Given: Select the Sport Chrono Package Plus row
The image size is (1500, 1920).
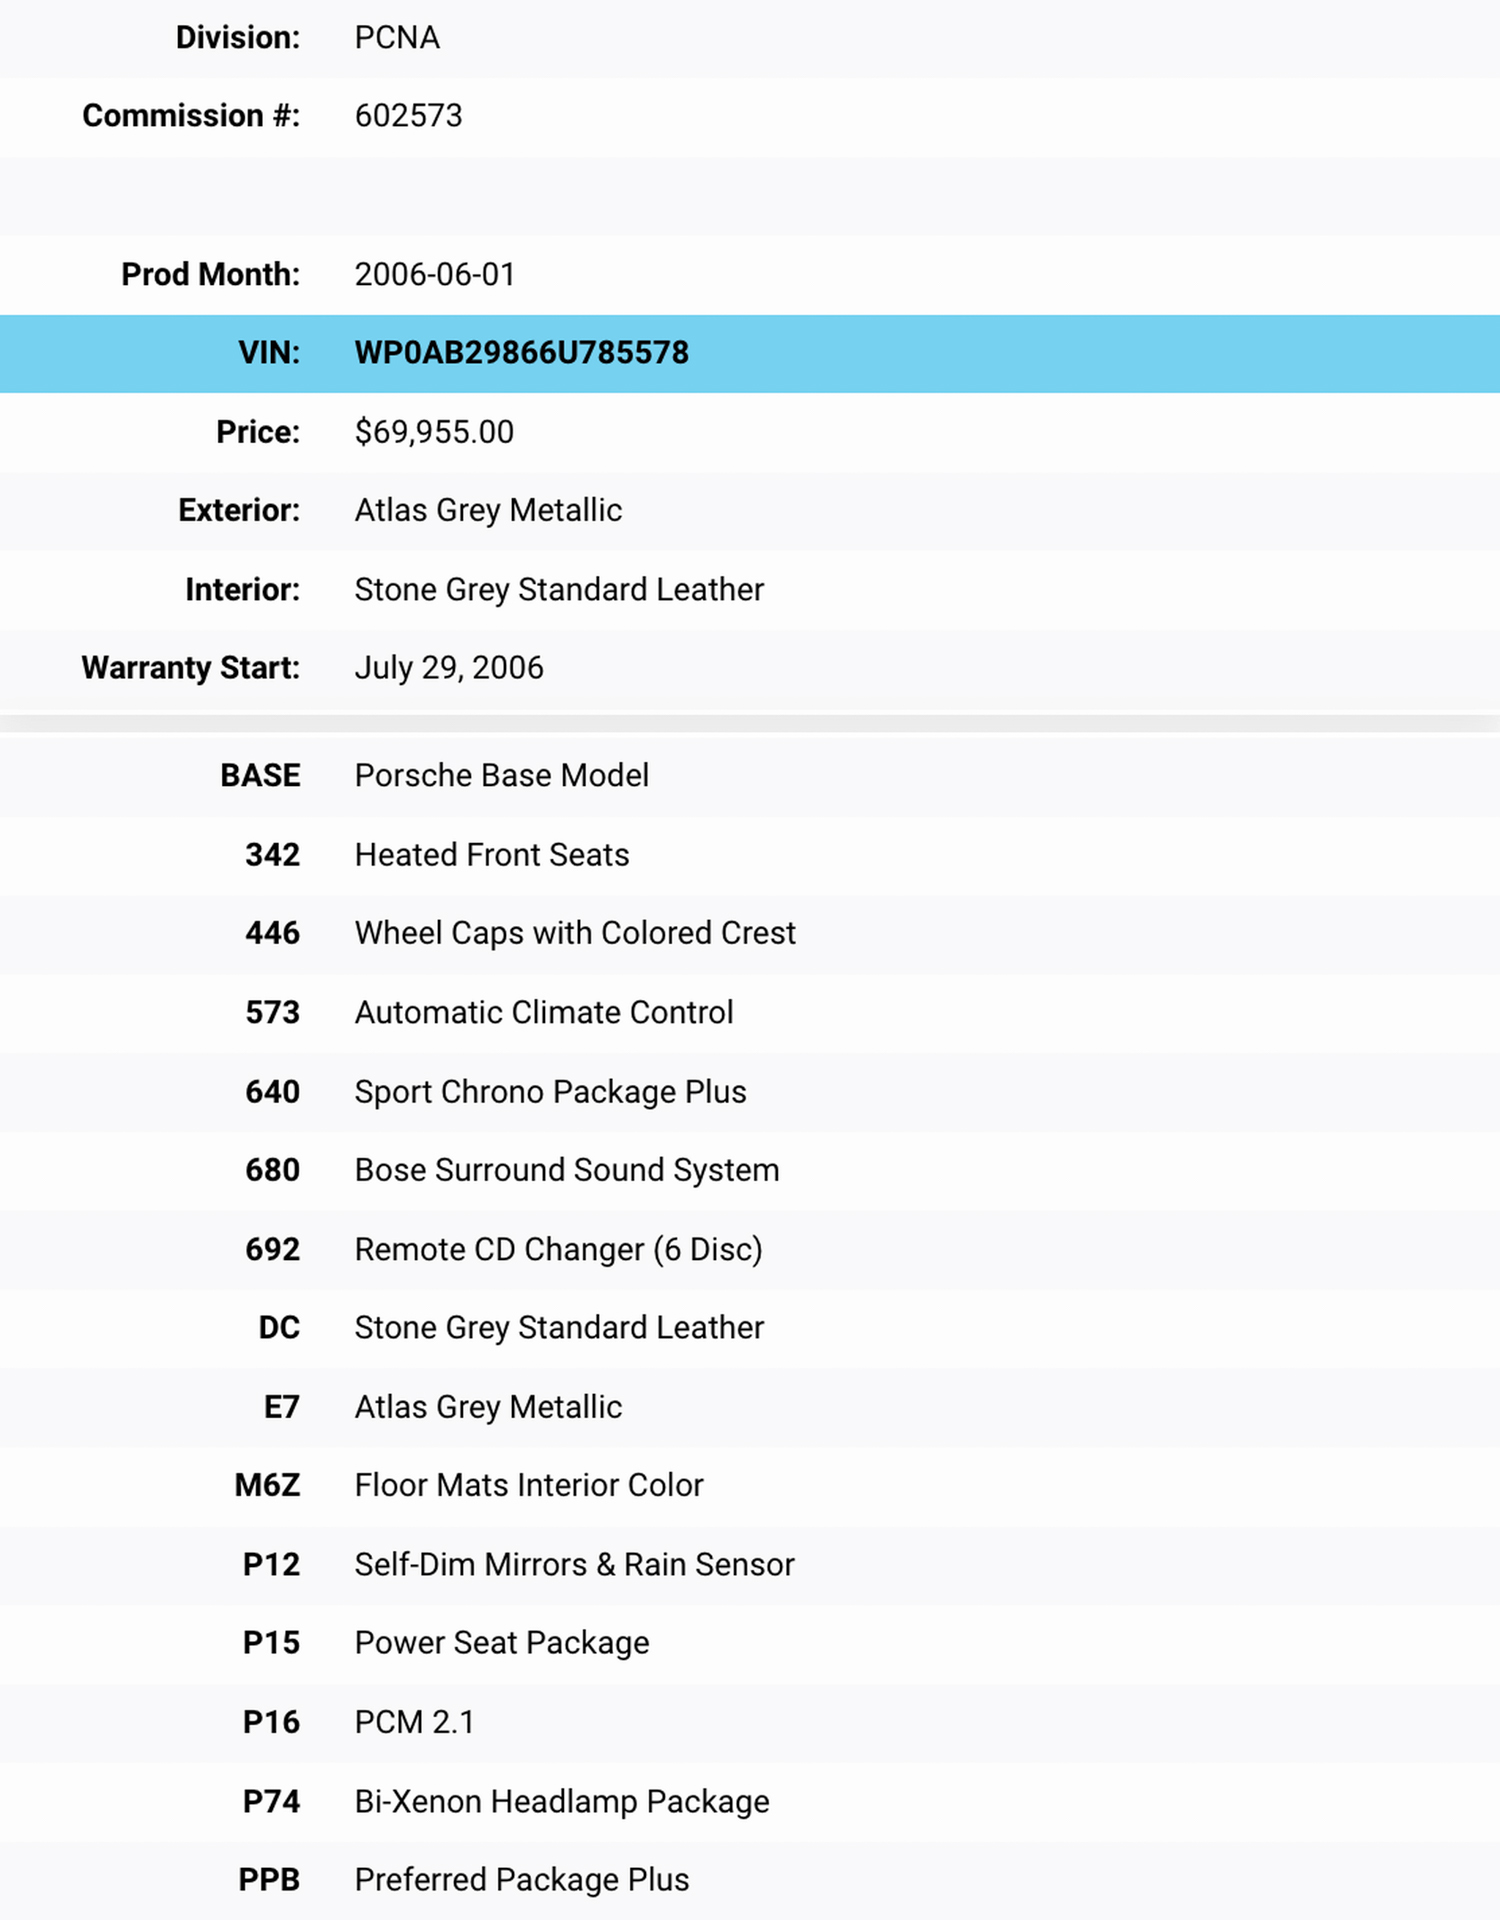Looking at the screenshot, I should 550,1092.
